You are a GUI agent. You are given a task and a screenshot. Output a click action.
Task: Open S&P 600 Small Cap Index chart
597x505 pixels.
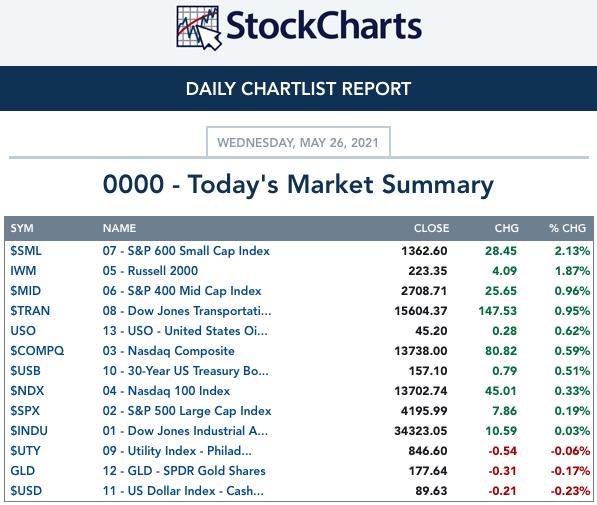coord(186,251)
